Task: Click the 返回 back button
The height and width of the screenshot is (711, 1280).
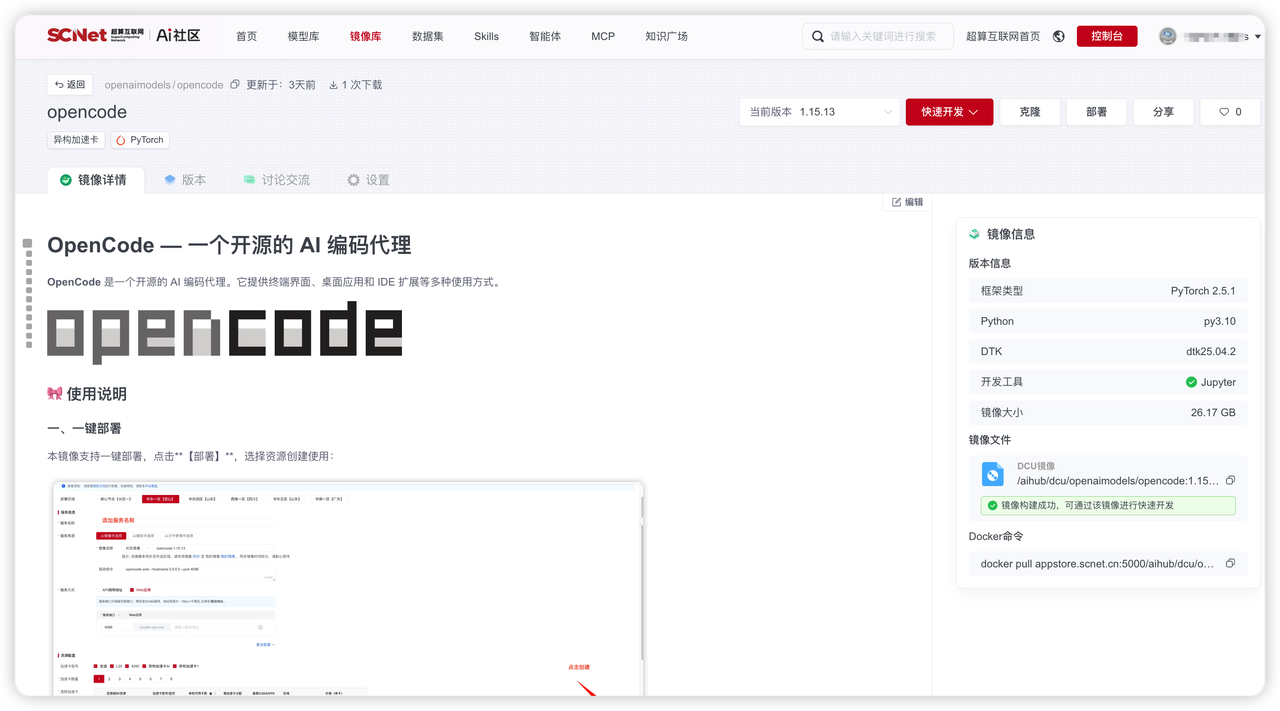Action: (70, 85)
